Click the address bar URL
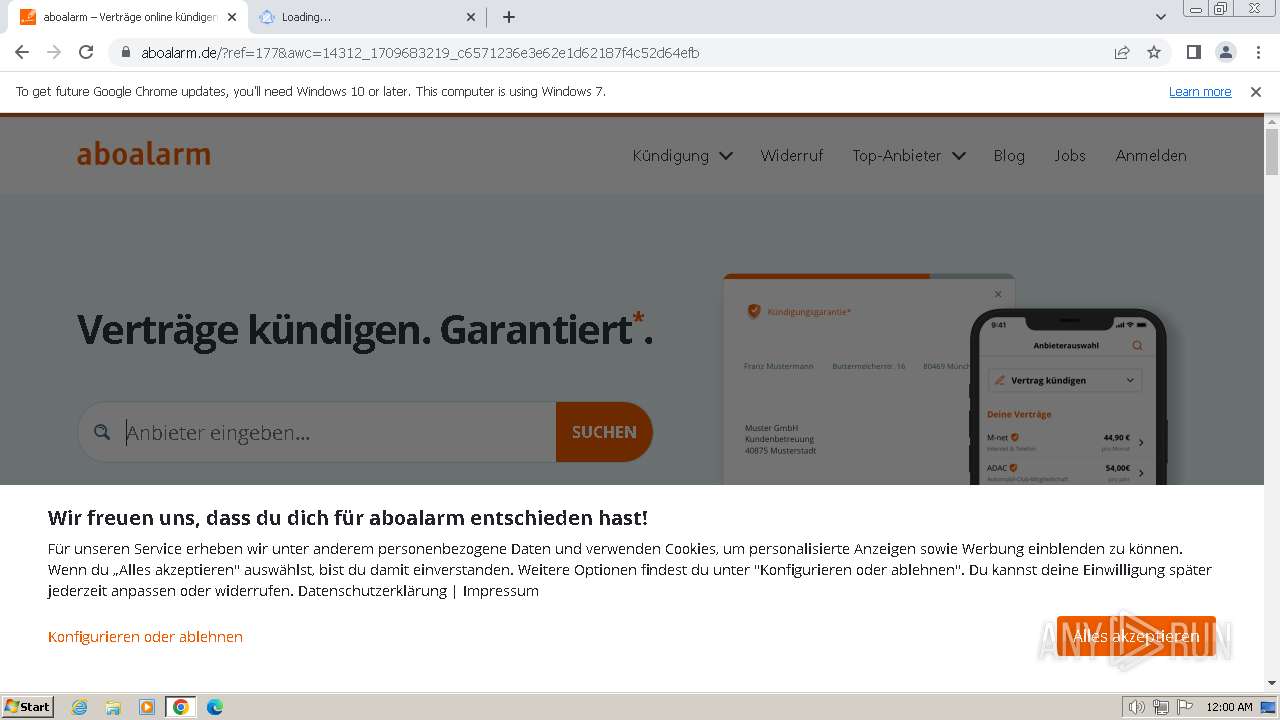Viewport: 1280px width, 720px height. coord(420,52)
